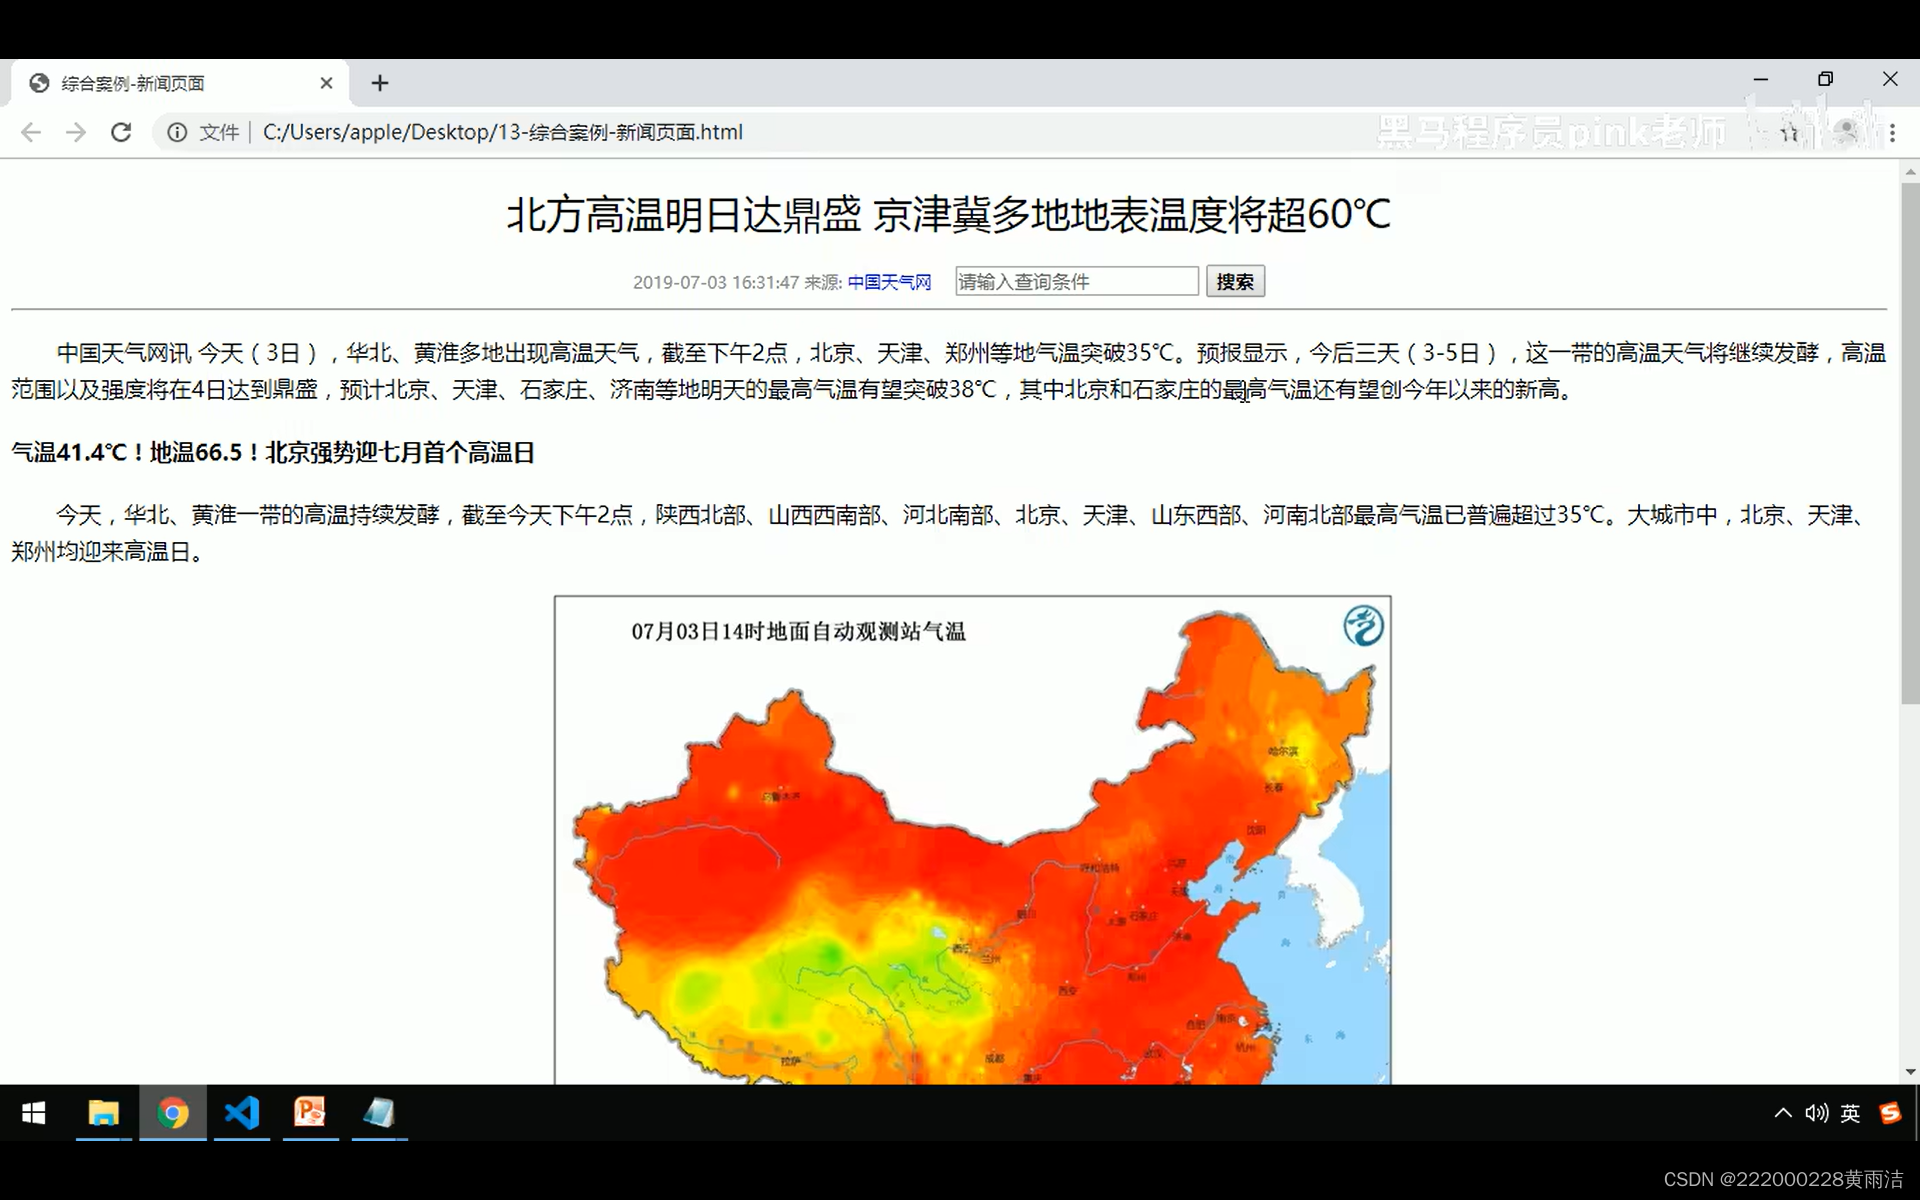Open Chrome three-dot menu

point(1892,132)
